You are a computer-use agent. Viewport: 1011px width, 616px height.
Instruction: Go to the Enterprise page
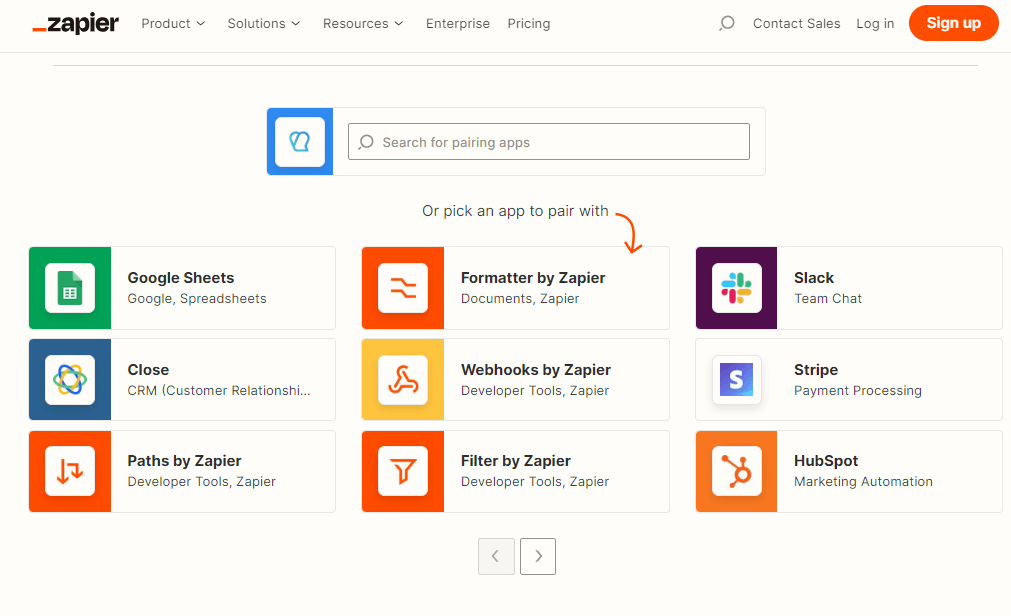pyautogui.click(x=458, y=23)
